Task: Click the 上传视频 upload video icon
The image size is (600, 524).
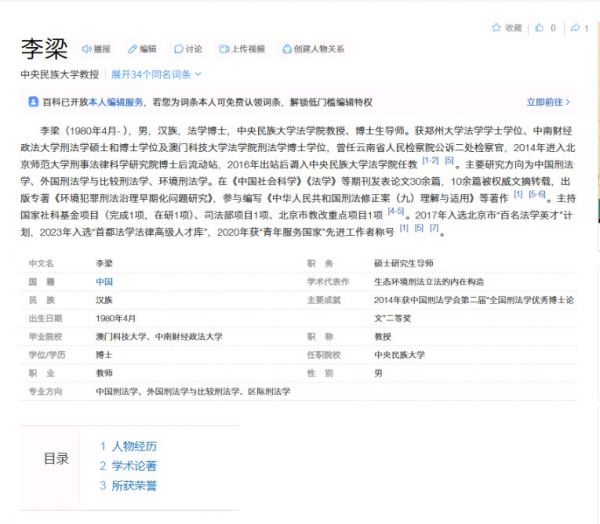Action: 224,48
